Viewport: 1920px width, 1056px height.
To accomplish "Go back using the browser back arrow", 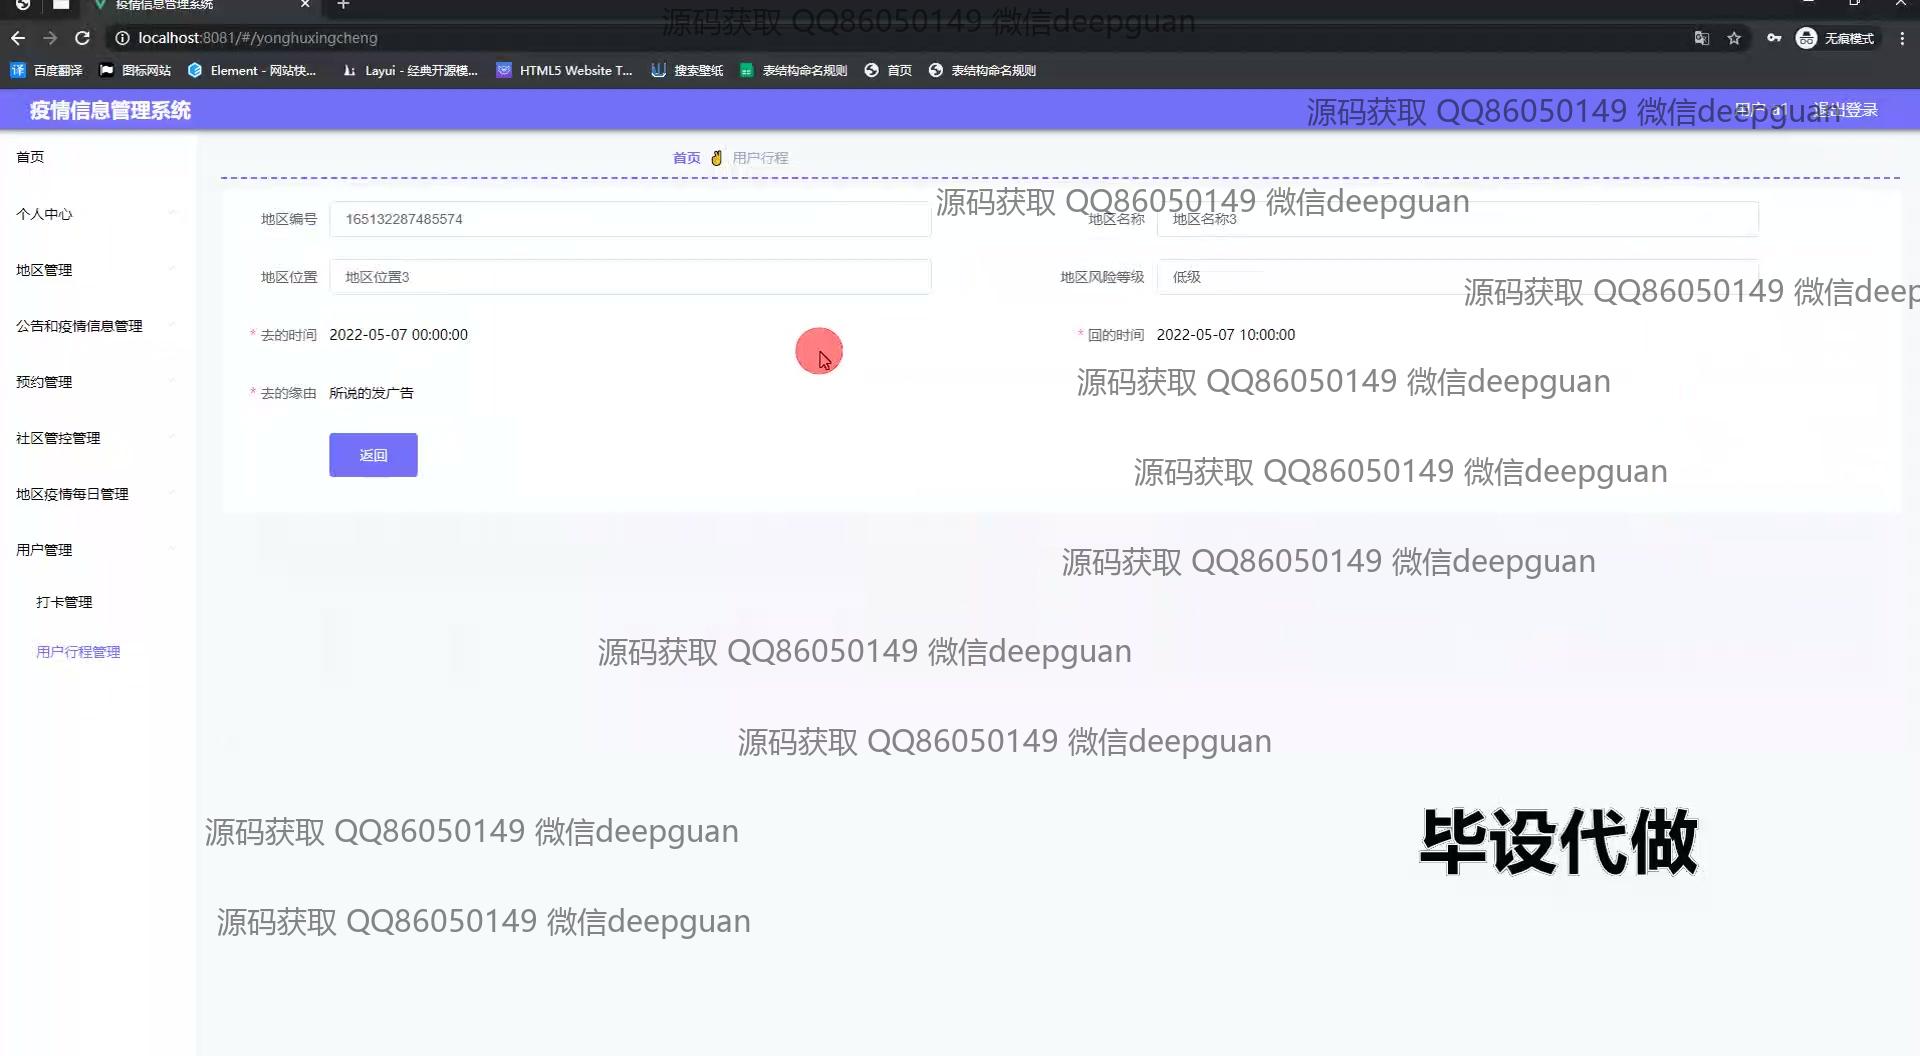I will coord(18,38).
